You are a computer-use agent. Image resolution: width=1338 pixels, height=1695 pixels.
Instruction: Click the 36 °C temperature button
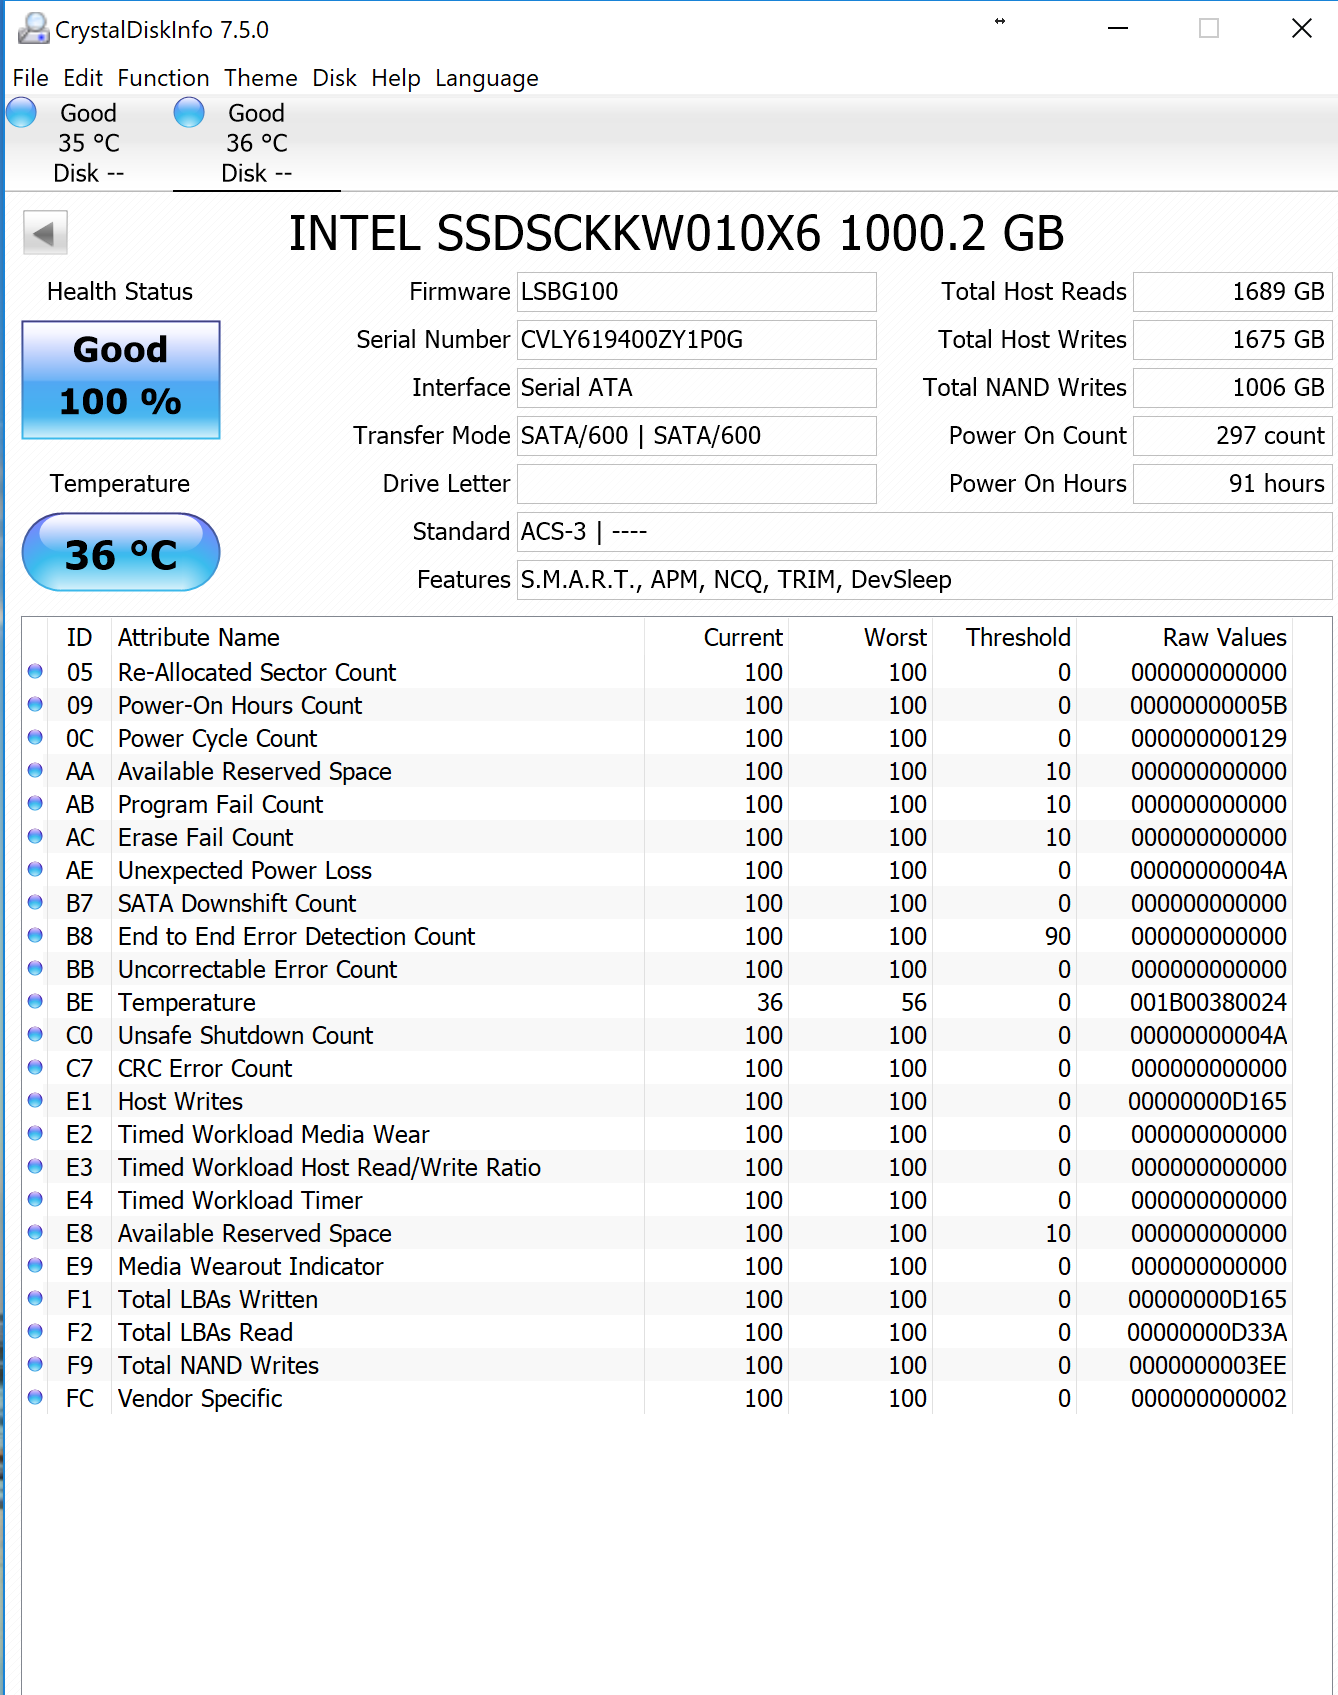[x=121, y=552]
